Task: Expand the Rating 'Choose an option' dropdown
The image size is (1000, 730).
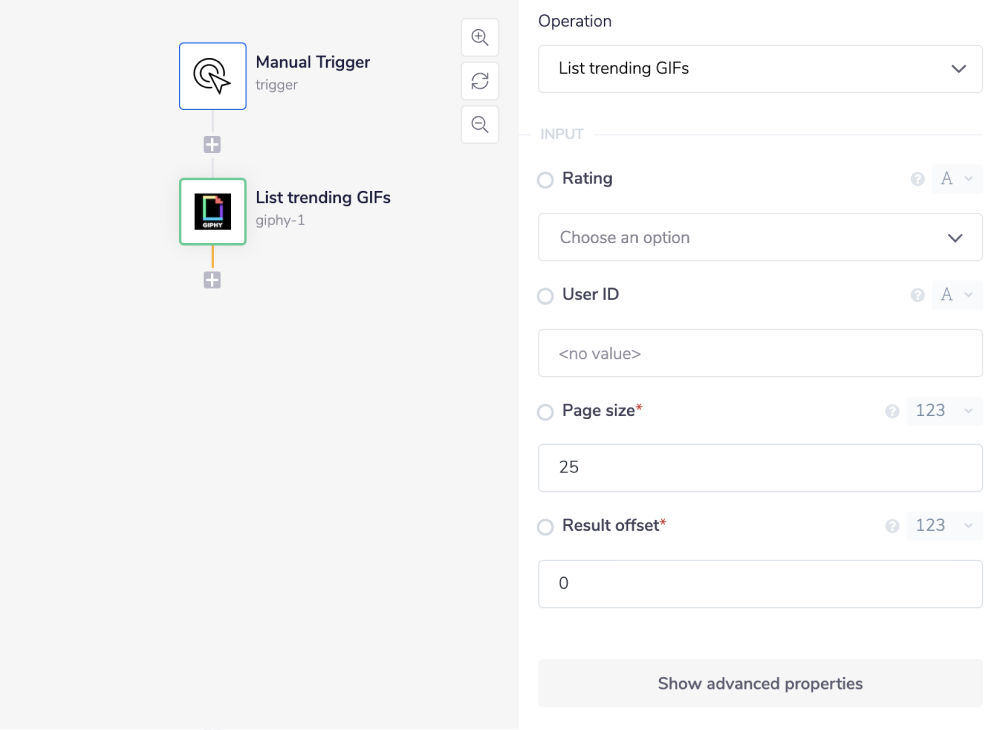Action: pyautogui.click(x=760, y=238)
